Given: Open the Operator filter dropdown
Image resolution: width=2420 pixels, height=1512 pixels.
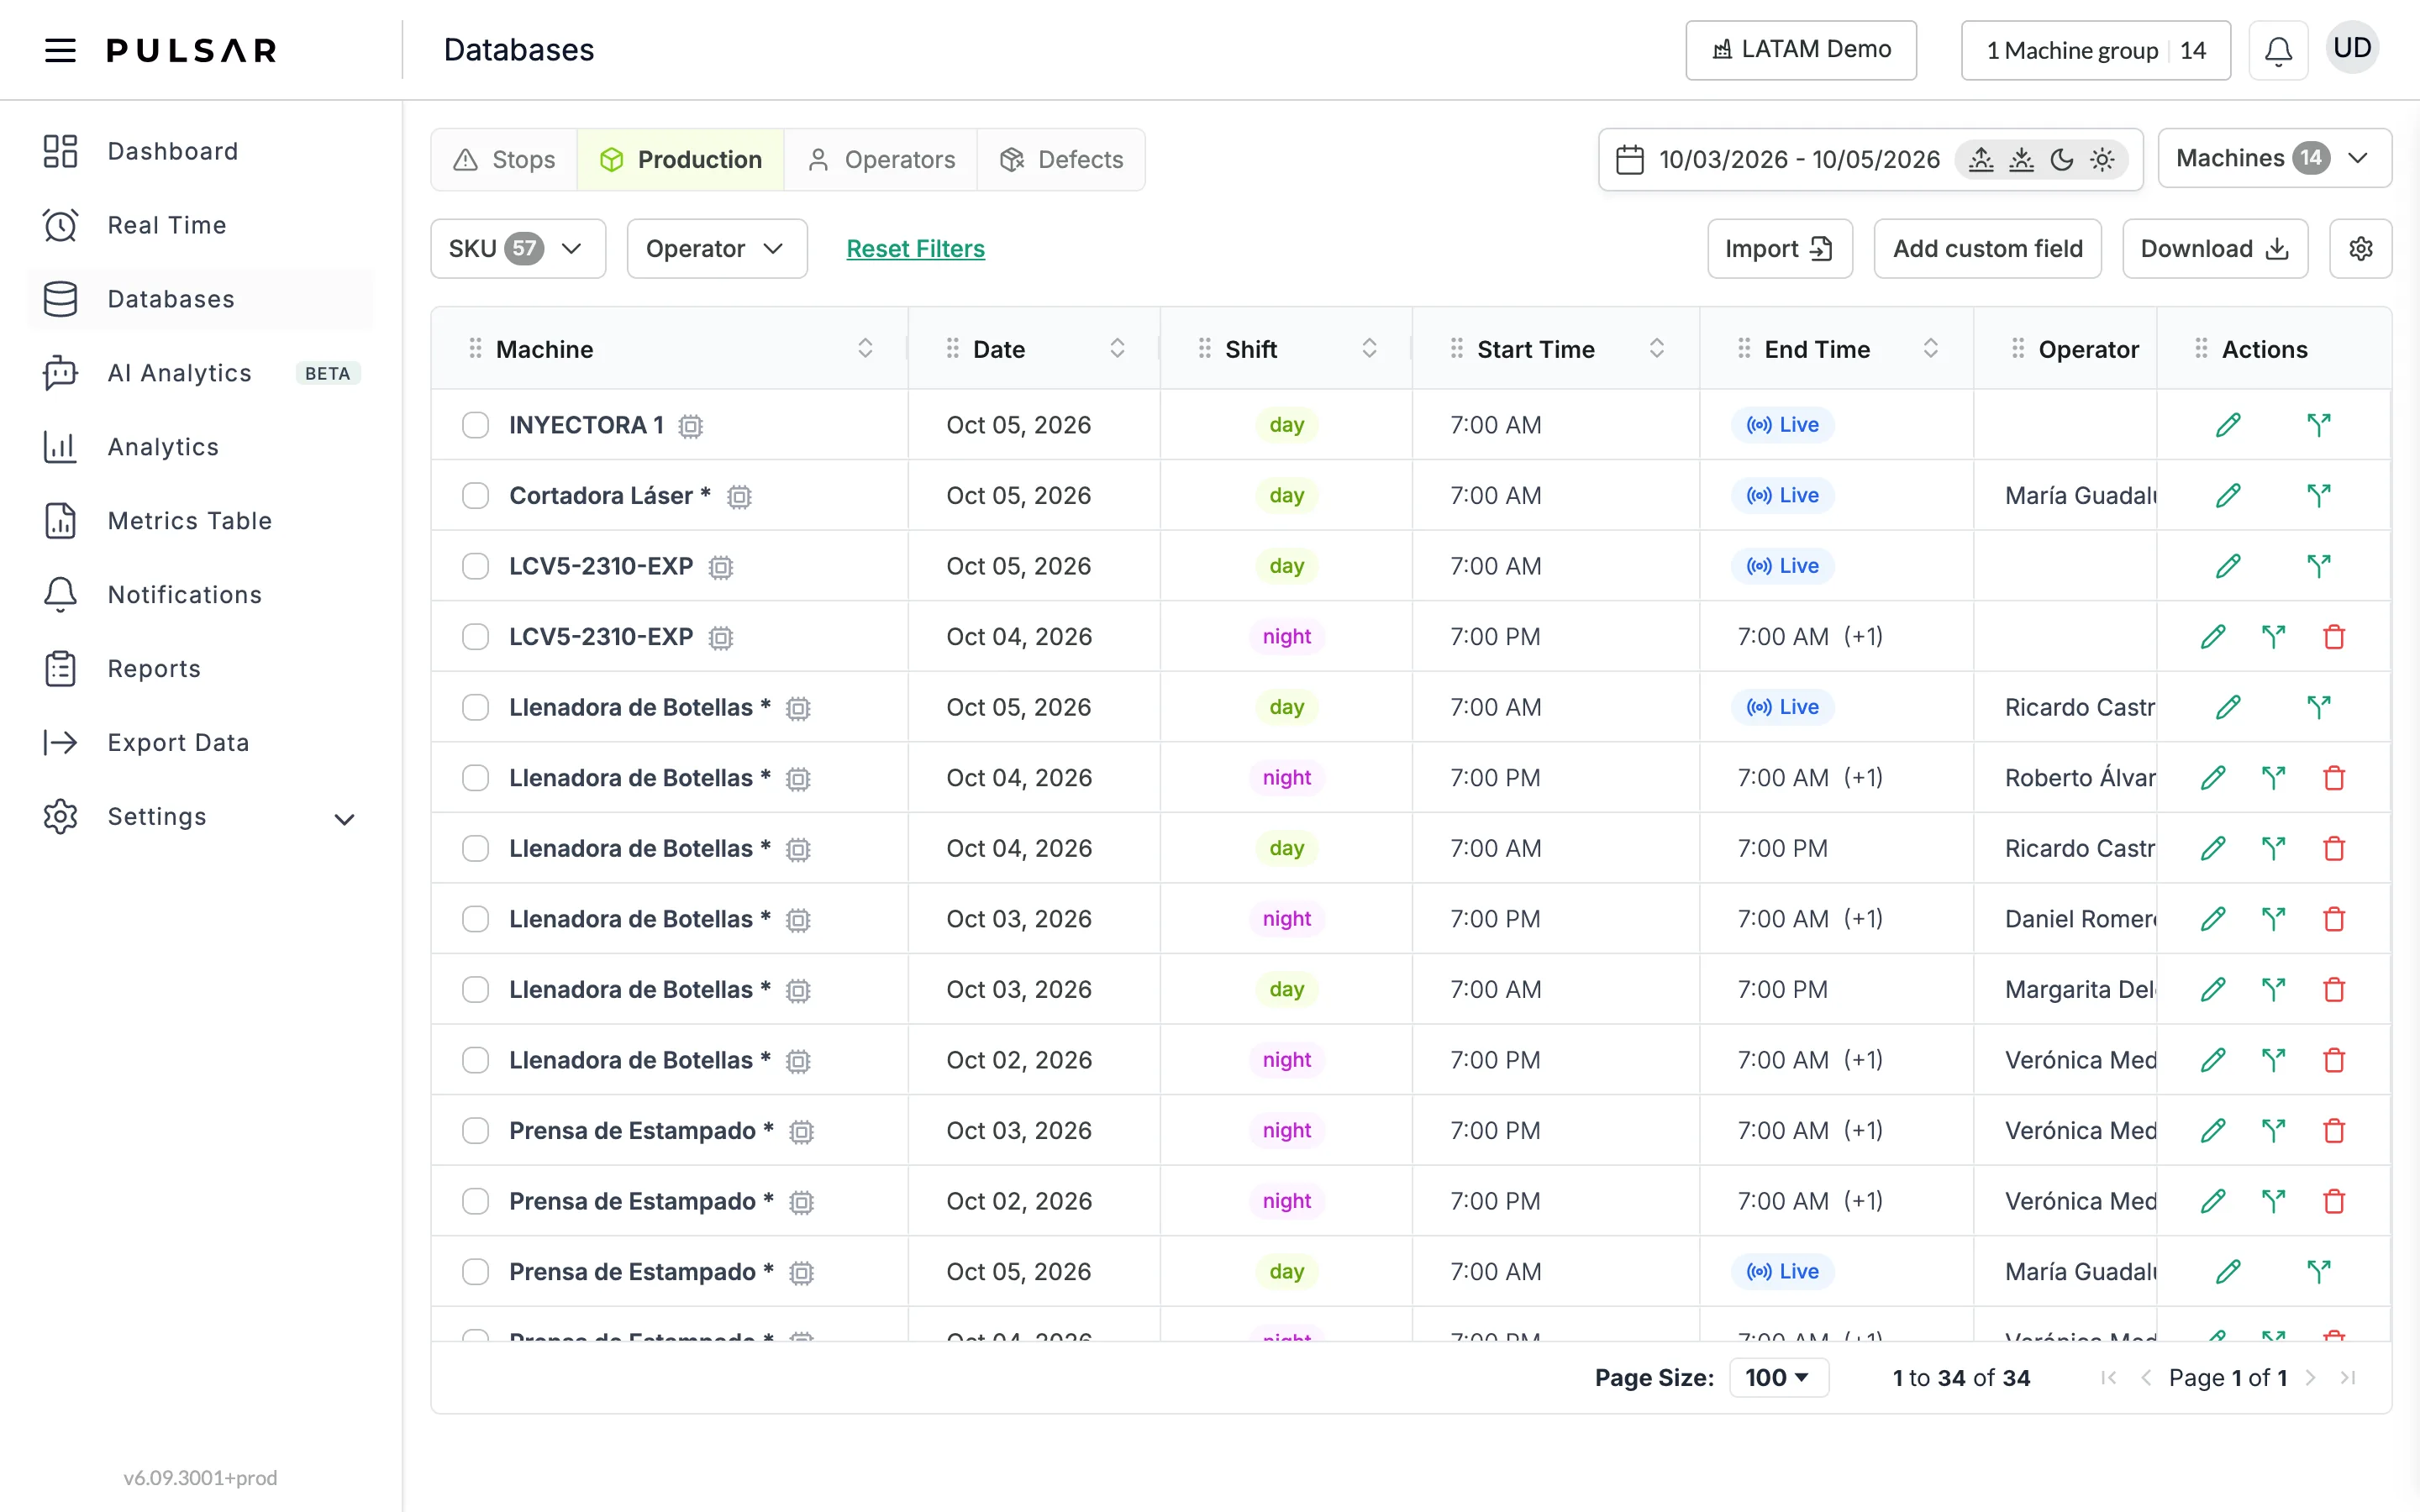Looking at the screenshot, I should point(717,248).
